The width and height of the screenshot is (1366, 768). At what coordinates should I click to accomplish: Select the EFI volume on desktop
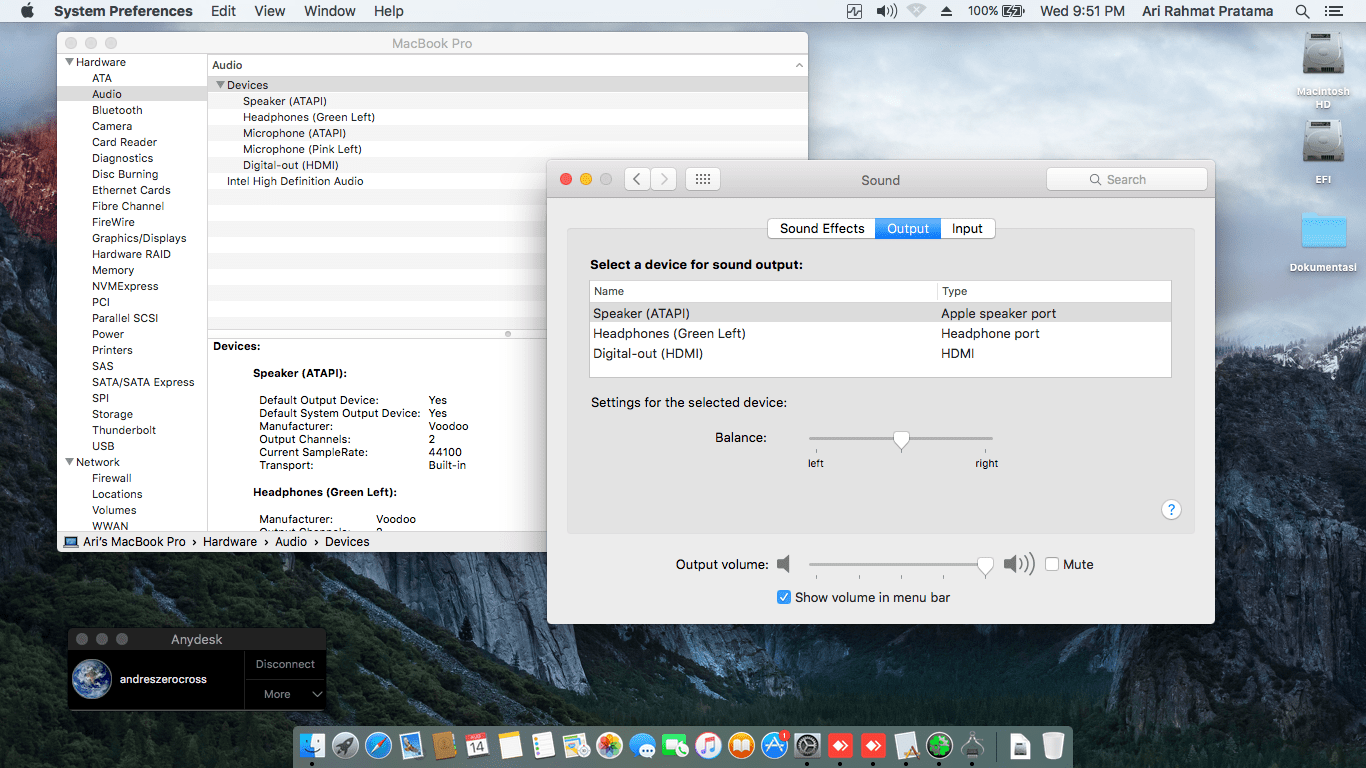(x=1323, y=152)
